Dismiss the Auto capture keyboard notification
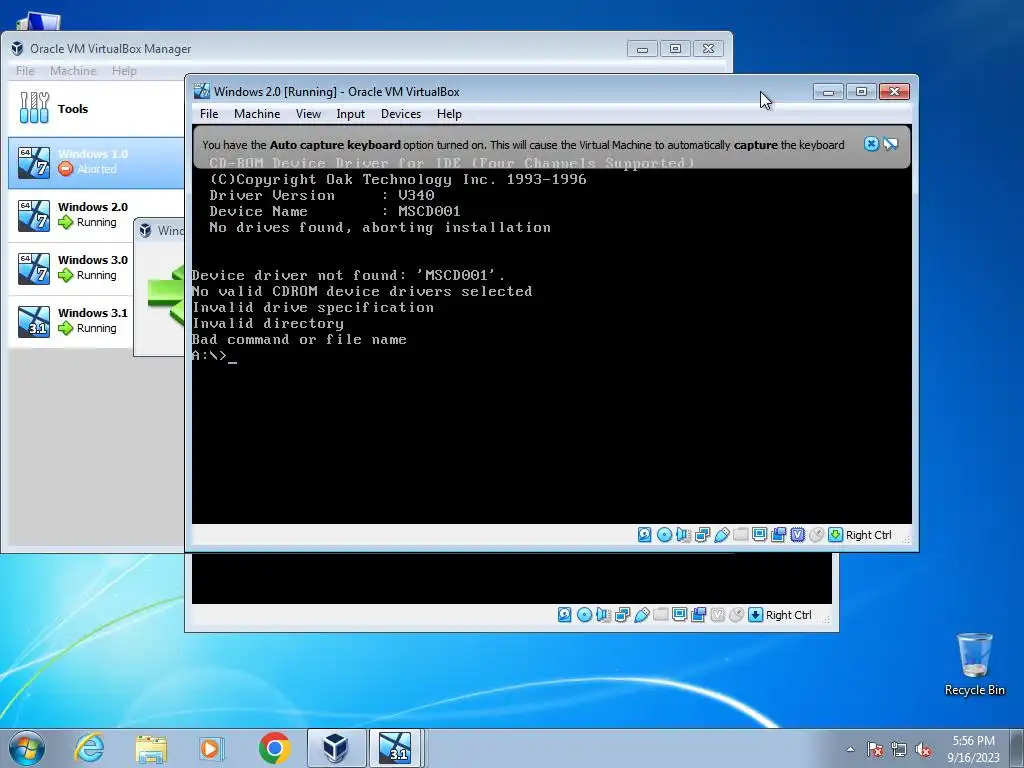This screenshot has height=768, width=1024. (x=871, y=144)
